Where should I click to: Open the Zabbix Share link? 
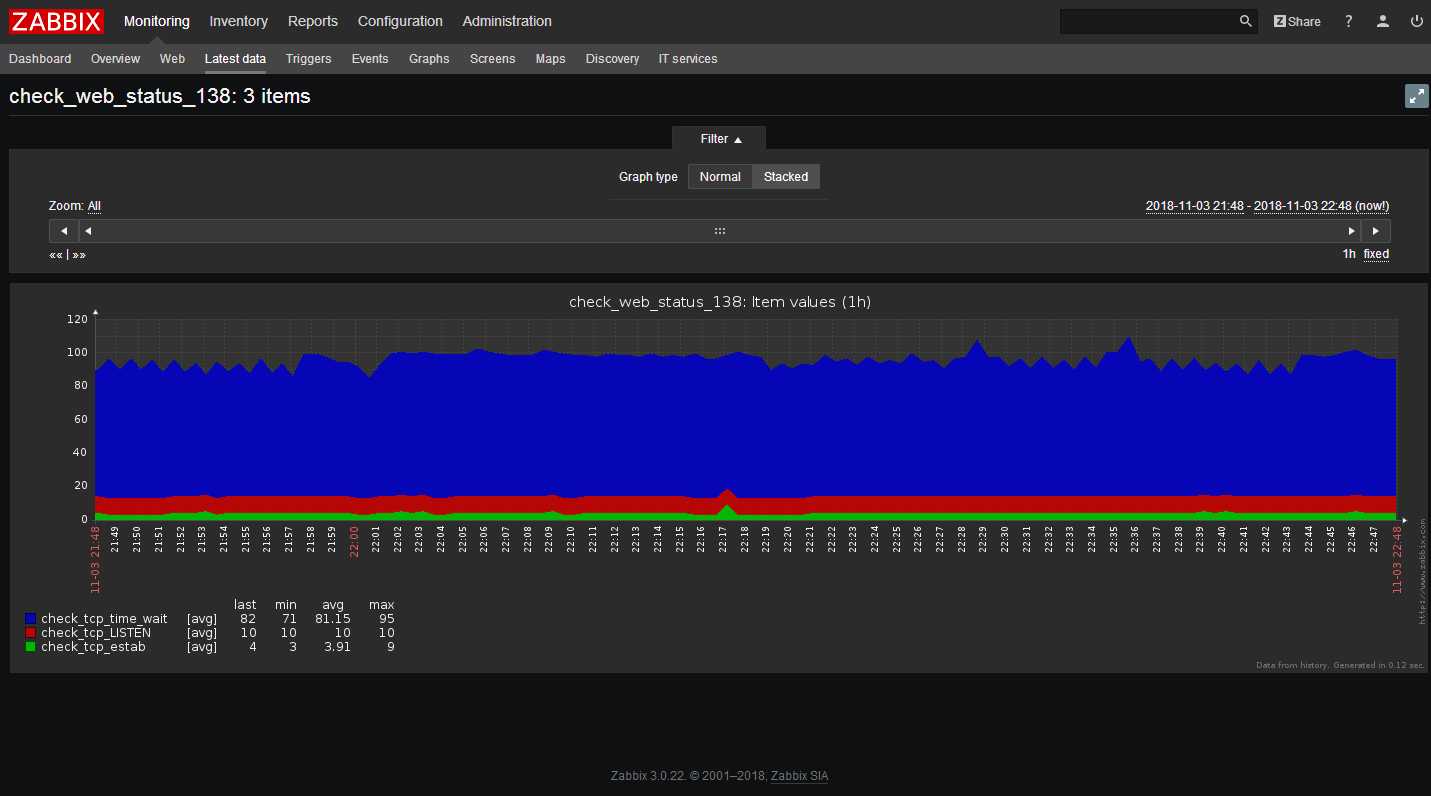coord(1297,21)
